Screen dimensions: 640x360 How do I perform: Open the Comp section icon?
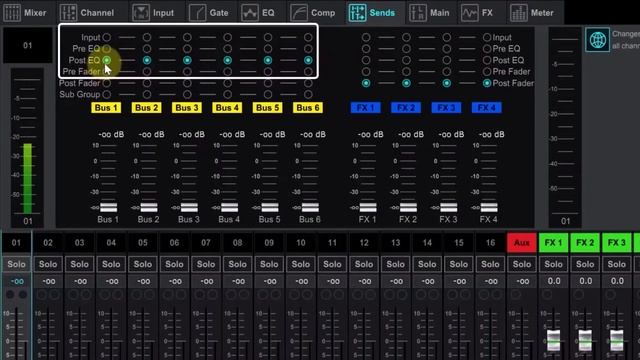click(x=299, y=13)
